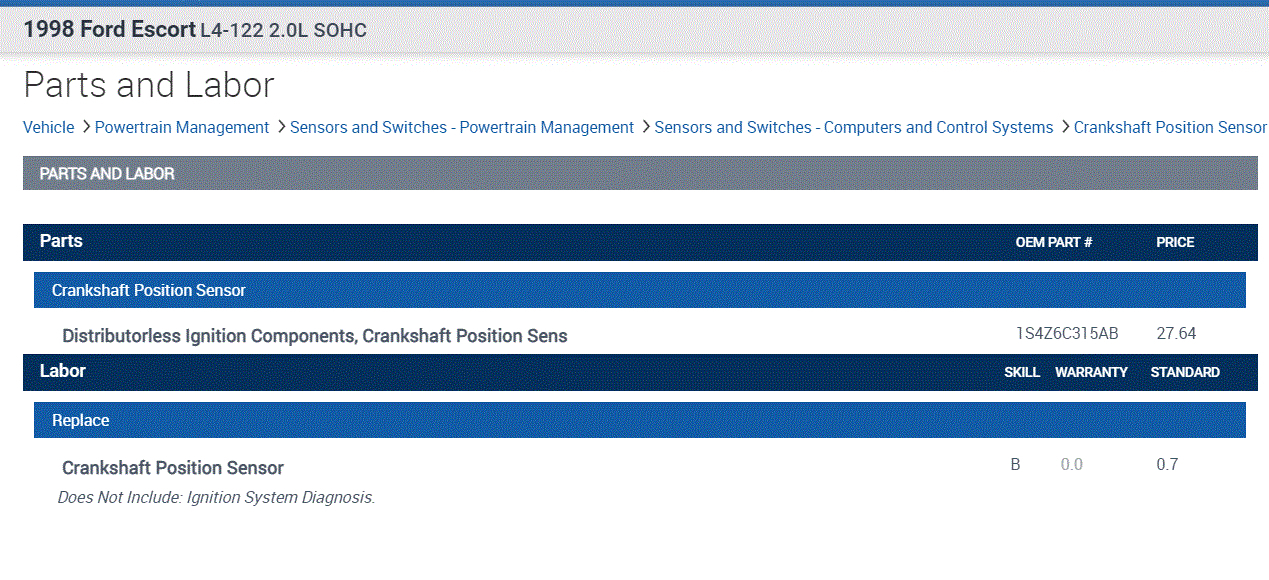Select the Crankshaft Position Sensor labor row

click(x=173, y=468)
